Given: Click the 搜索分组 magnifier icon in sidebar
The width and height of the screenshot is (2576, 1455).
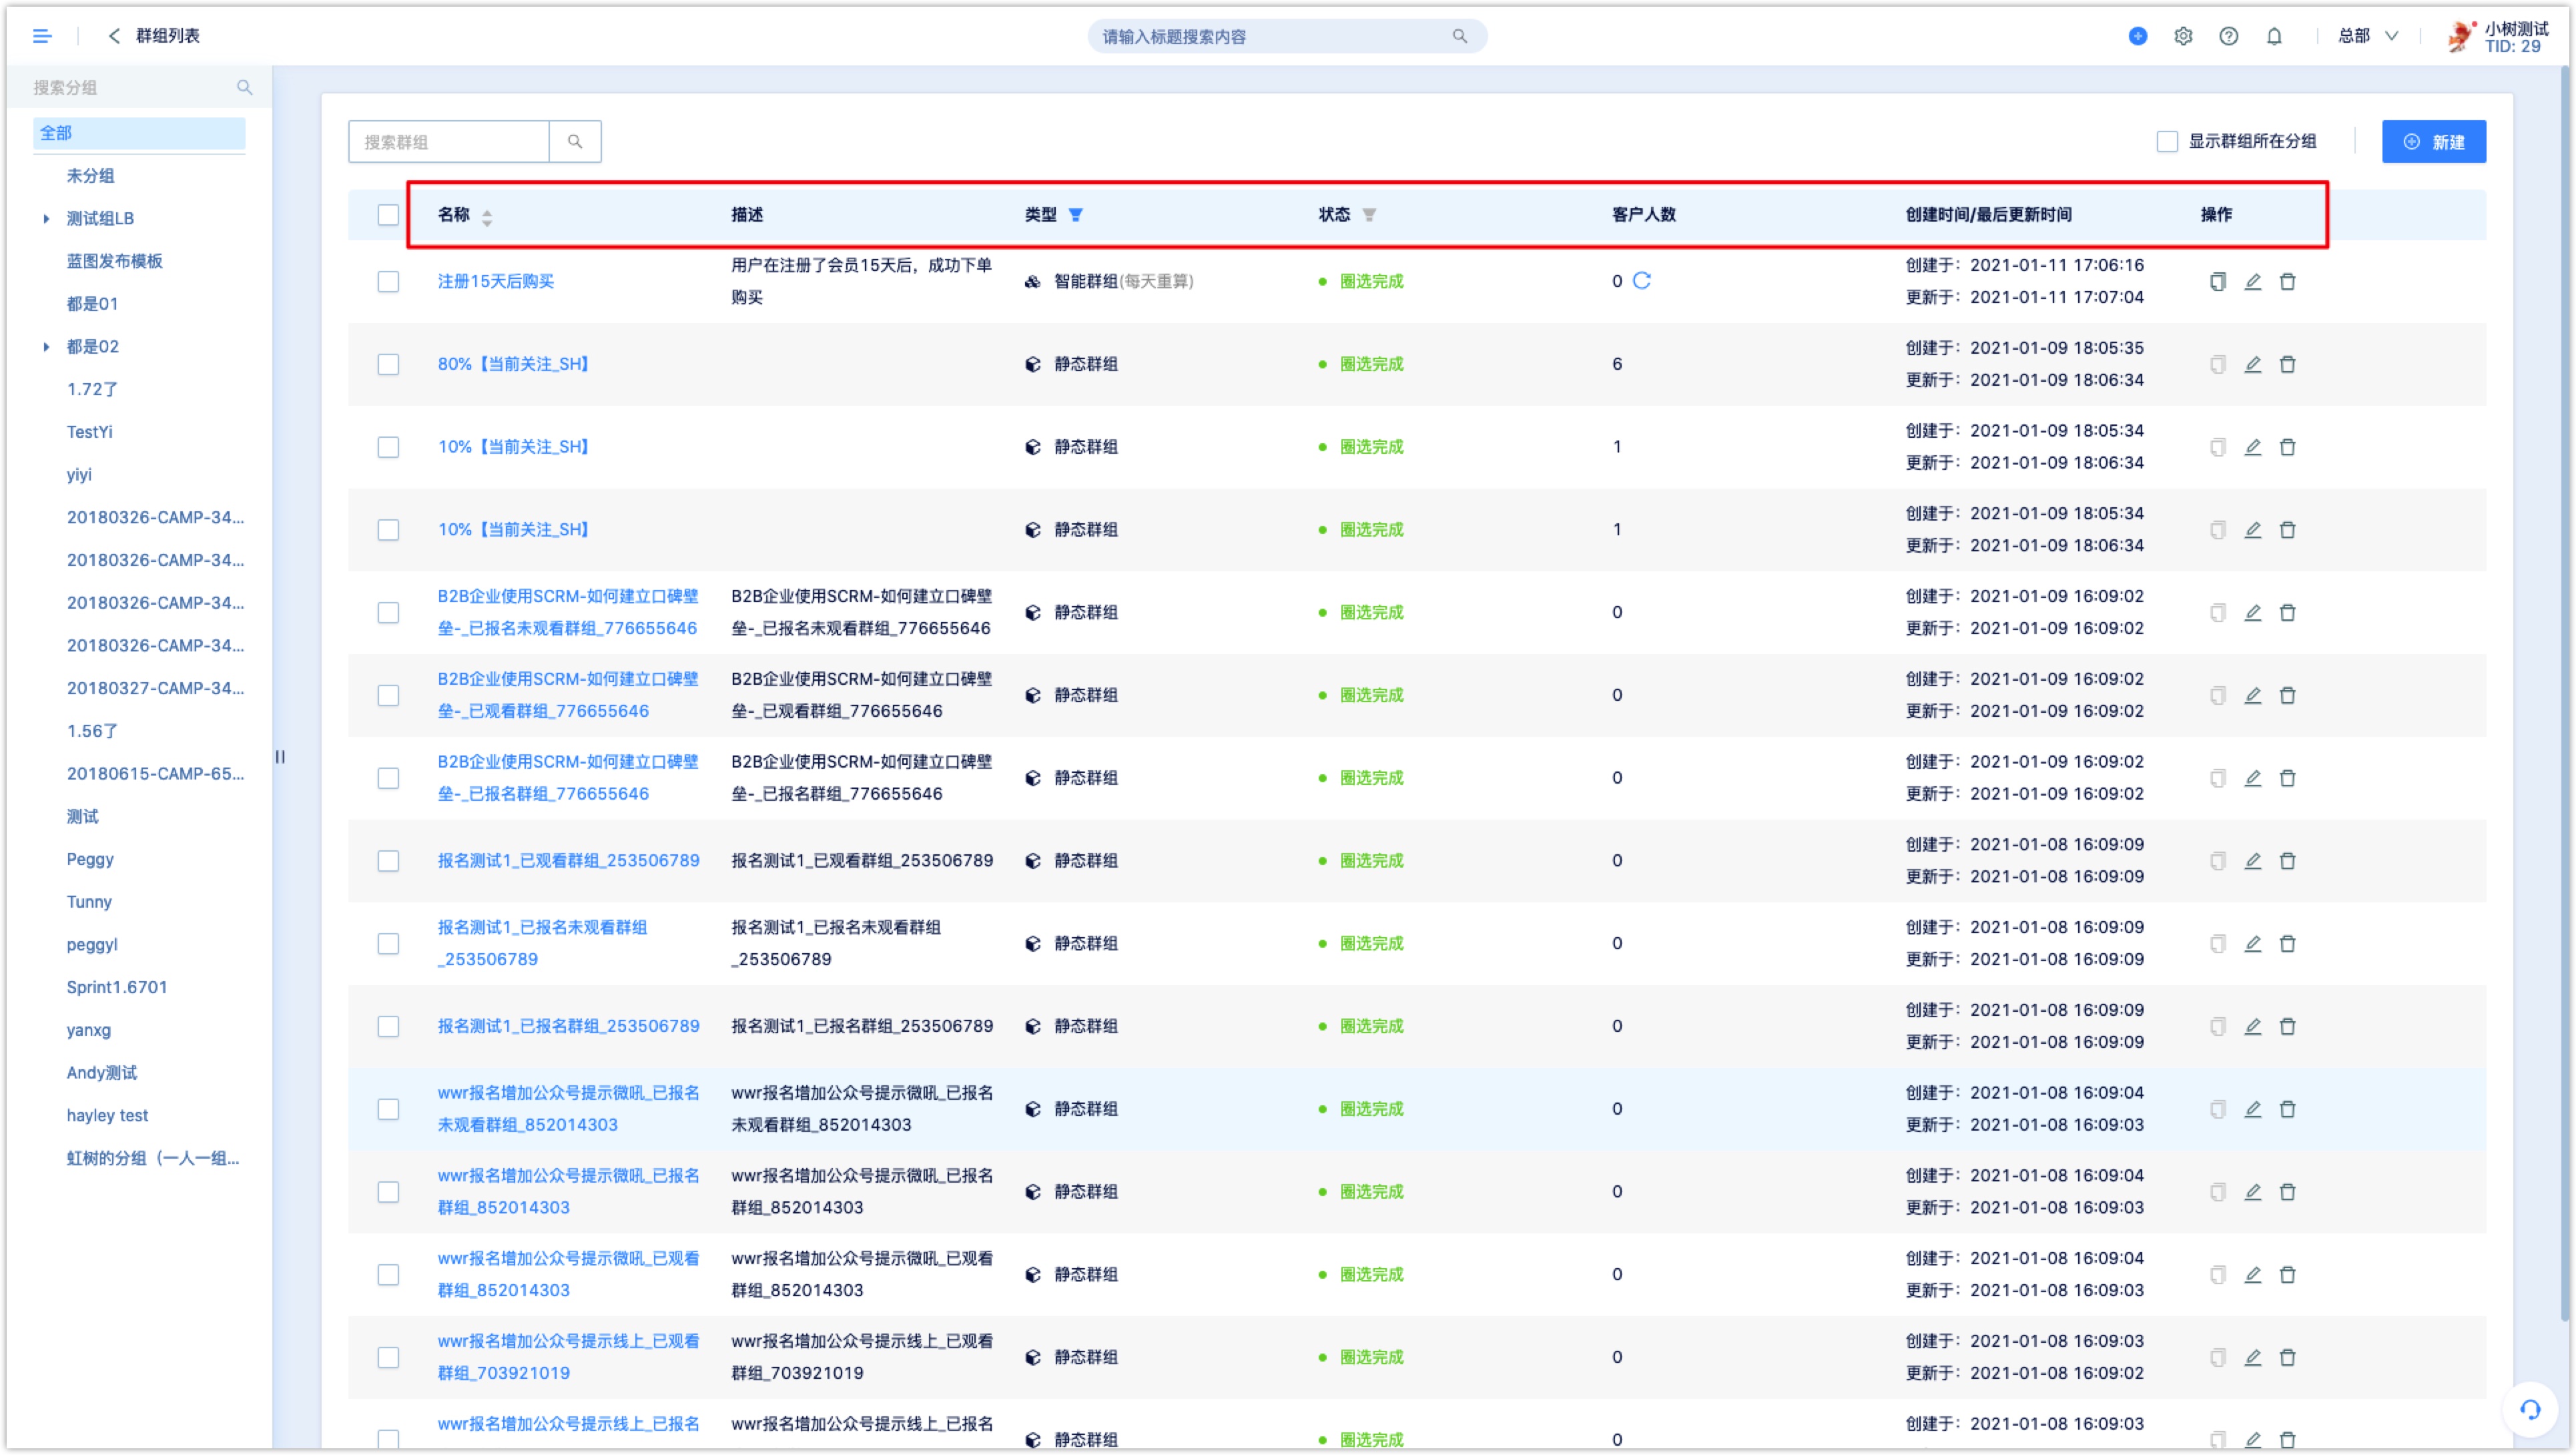Looking at the screenshot, I should [244, 87].
